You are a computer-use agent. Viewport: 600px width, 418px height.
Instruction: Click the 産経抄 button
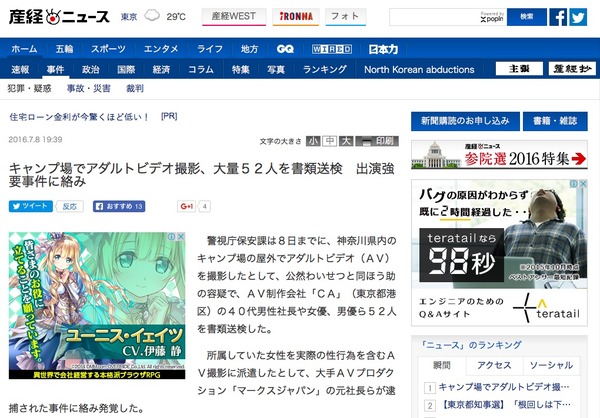point(572,69)
